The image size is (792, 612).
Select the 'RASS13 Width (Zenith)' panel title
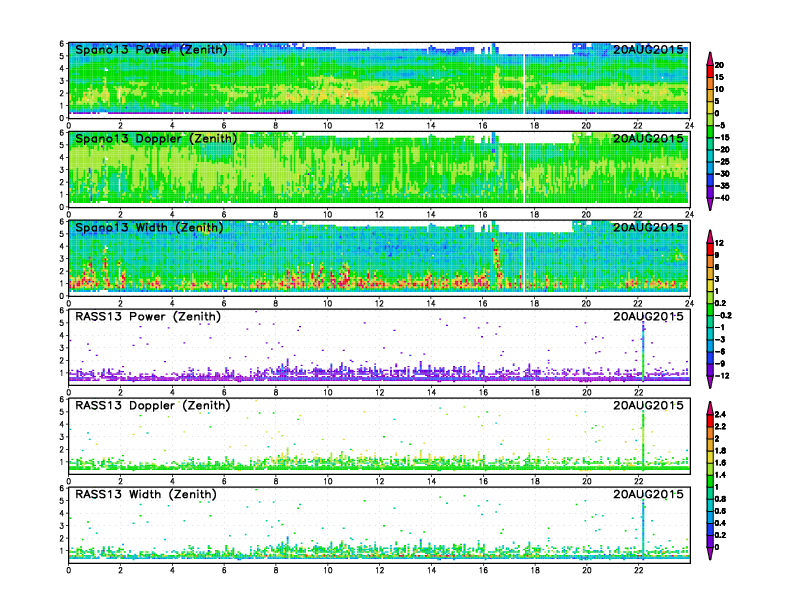point(145,494)
